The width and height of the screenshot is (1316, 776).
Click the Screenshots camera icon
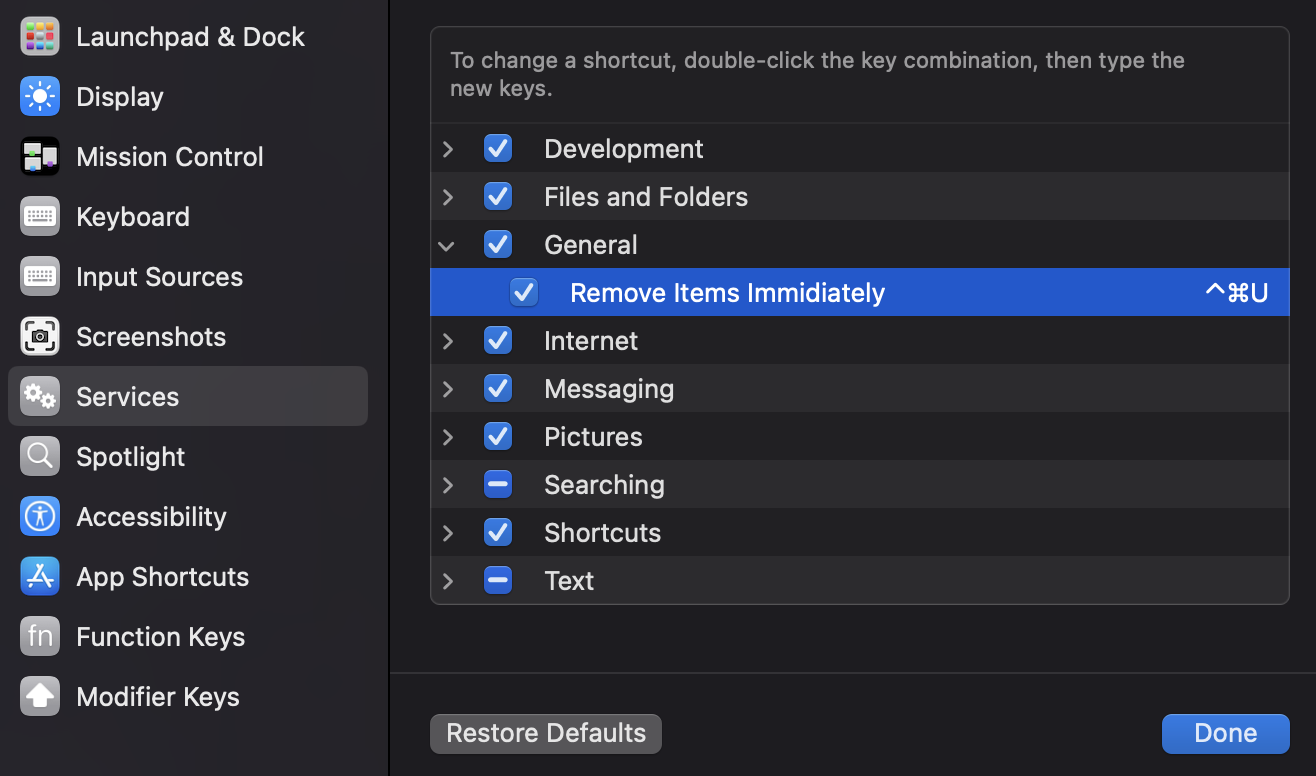coord(40,336)
